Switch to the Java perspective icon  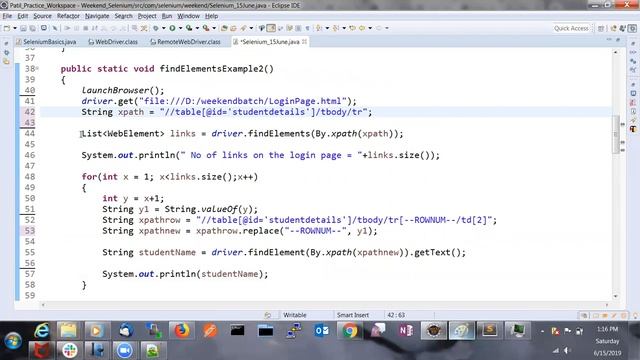pyautogui.click(x=613, y=28)
